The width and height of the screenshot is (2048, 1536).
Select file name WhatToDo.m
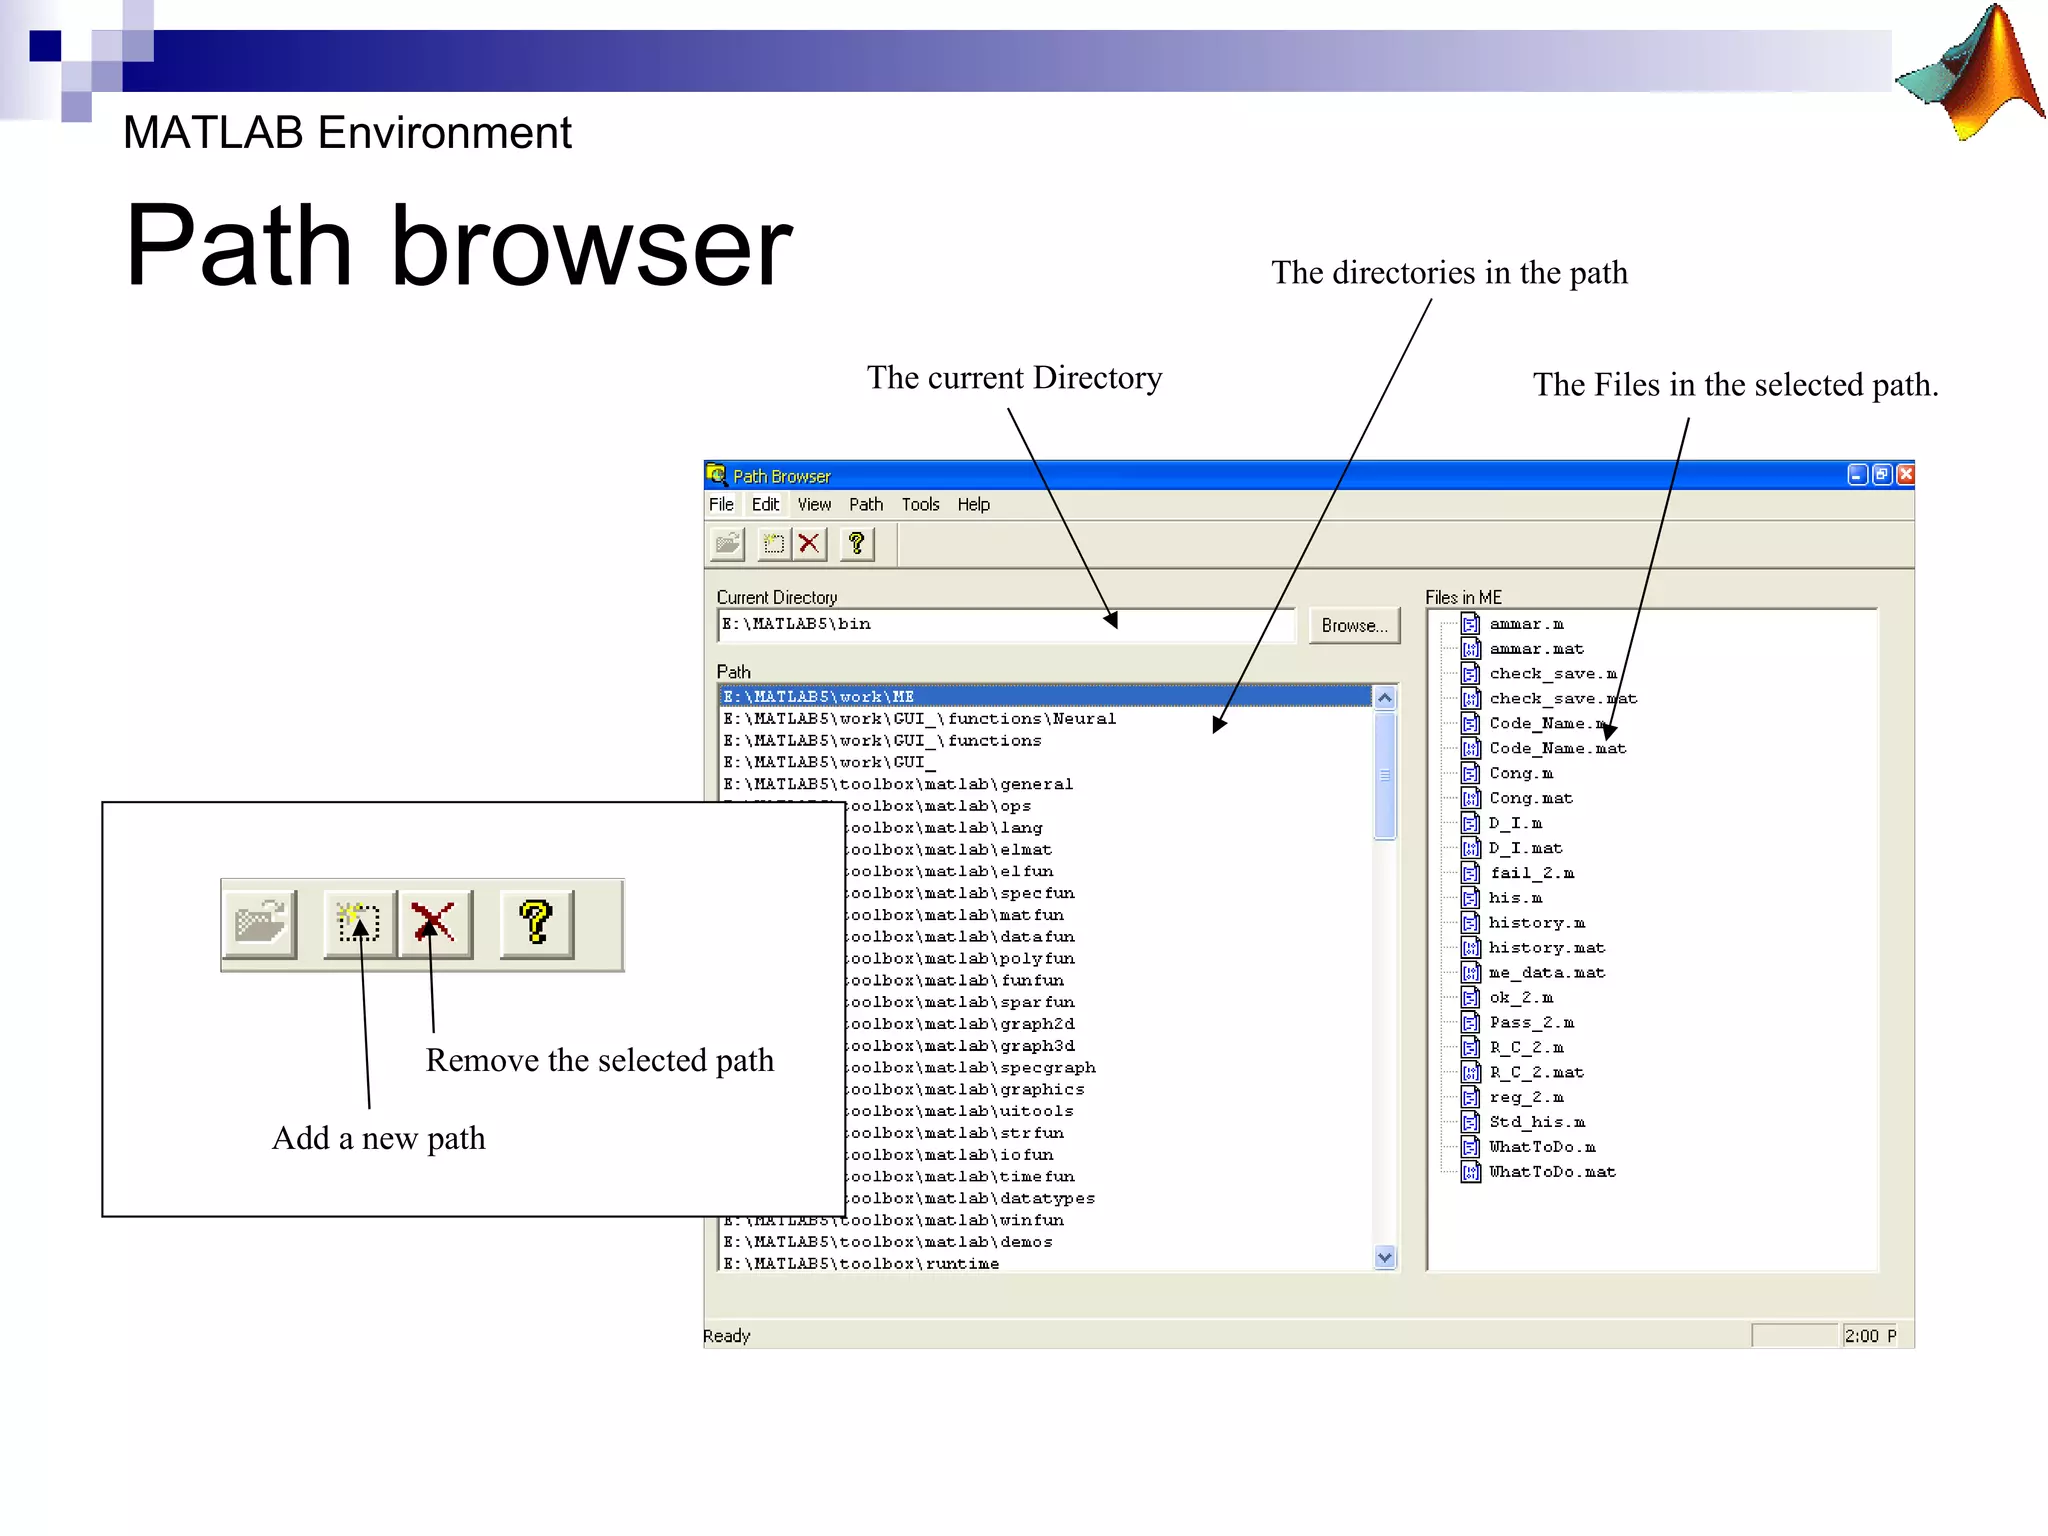click(x=1542, y=1148)
